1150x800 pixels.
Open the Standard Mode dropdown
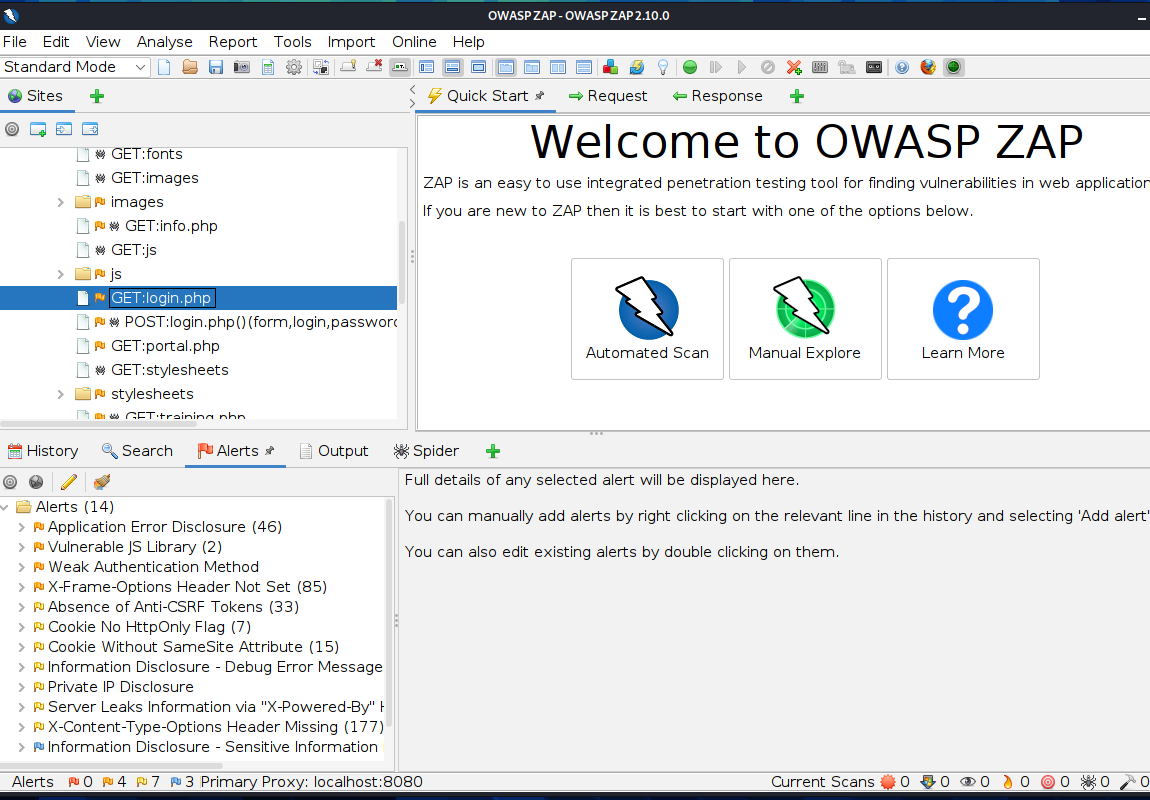[x=75, y=67]
